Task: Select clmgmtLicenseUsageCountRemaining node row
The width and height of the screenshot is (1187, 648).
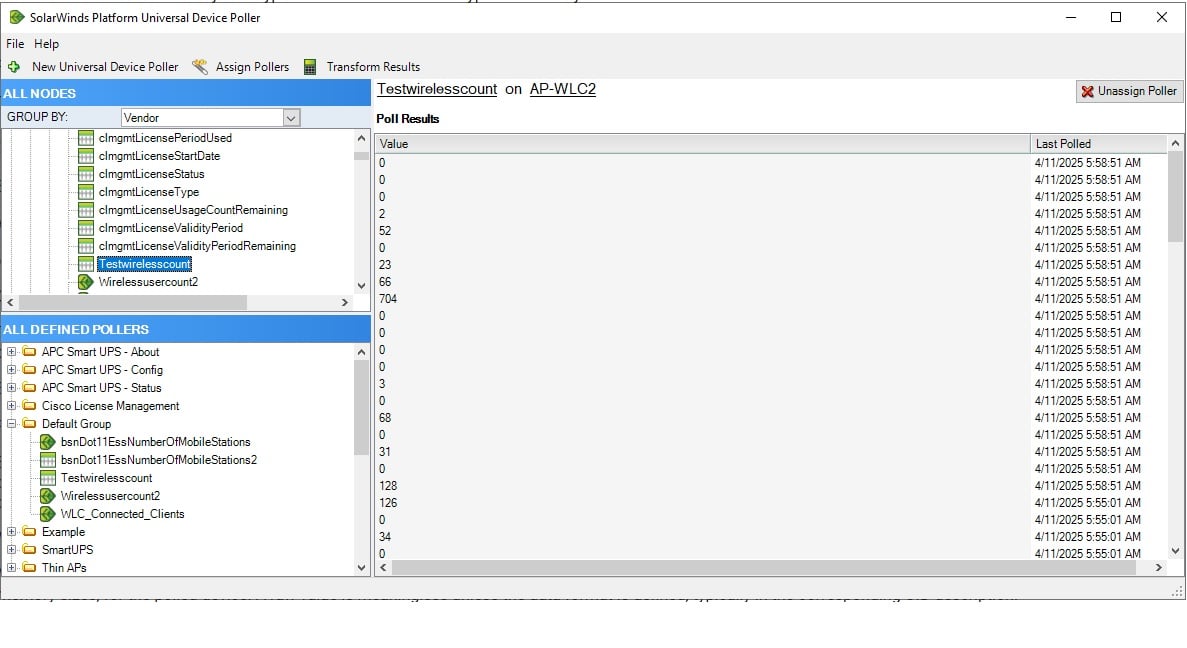Action: [x=193, y=210]
